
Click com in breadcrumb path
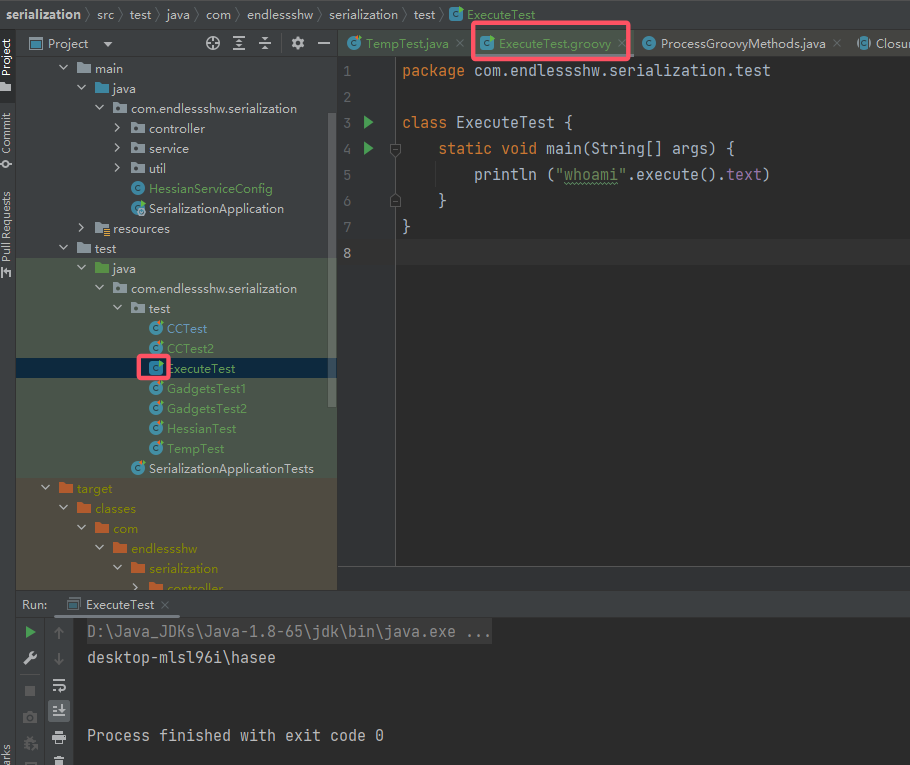[218, 15]
